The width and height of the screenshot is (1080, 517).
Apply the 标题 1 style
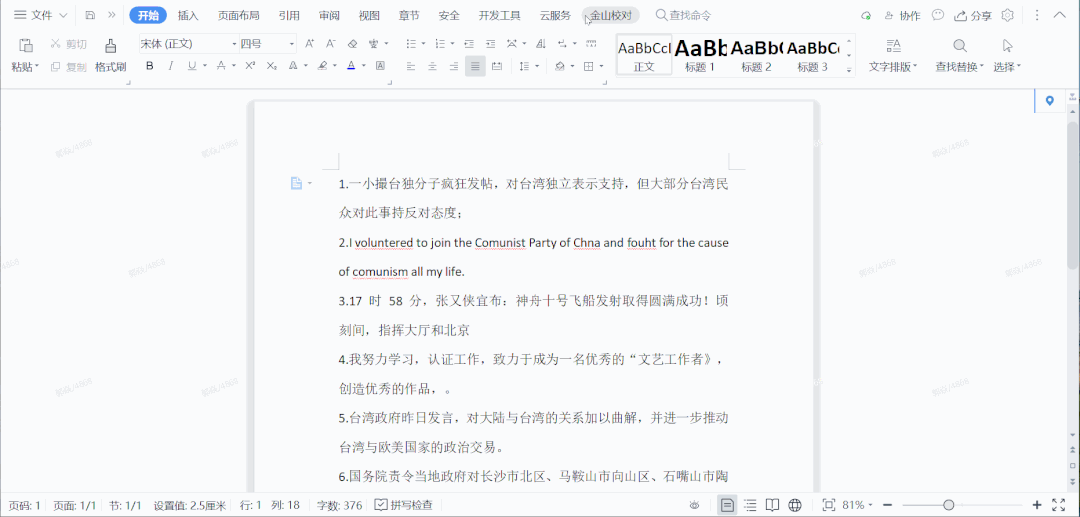pyautogui.click(x=700, y=55)
